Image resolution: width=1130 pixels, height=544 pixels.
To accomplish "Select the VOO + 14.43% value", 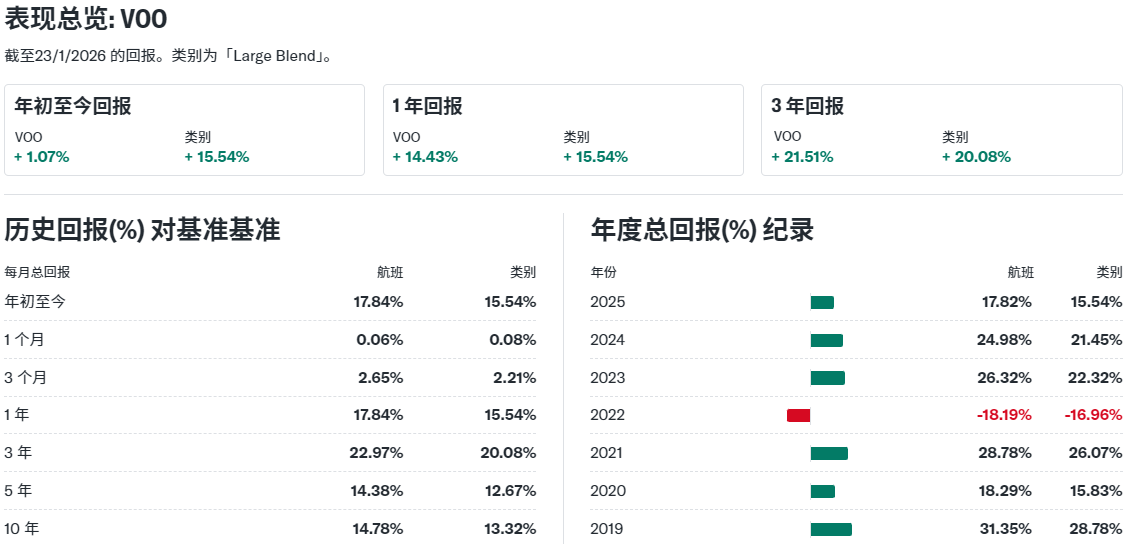I will click(x=425, y=156).
